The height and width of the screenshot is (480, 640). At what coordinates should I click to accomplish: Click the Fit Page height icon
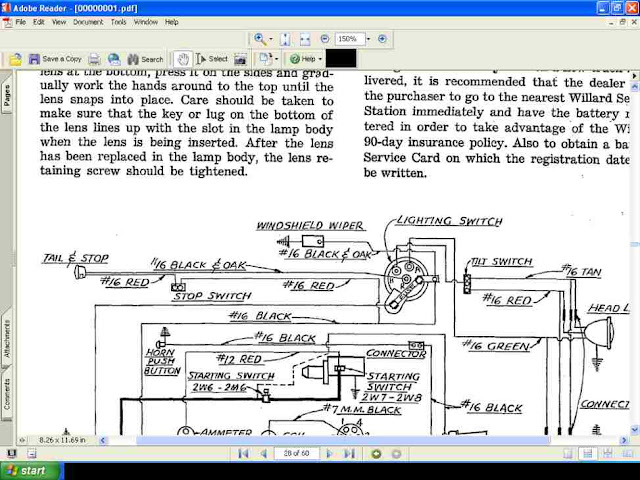click(x=285, y=39)
